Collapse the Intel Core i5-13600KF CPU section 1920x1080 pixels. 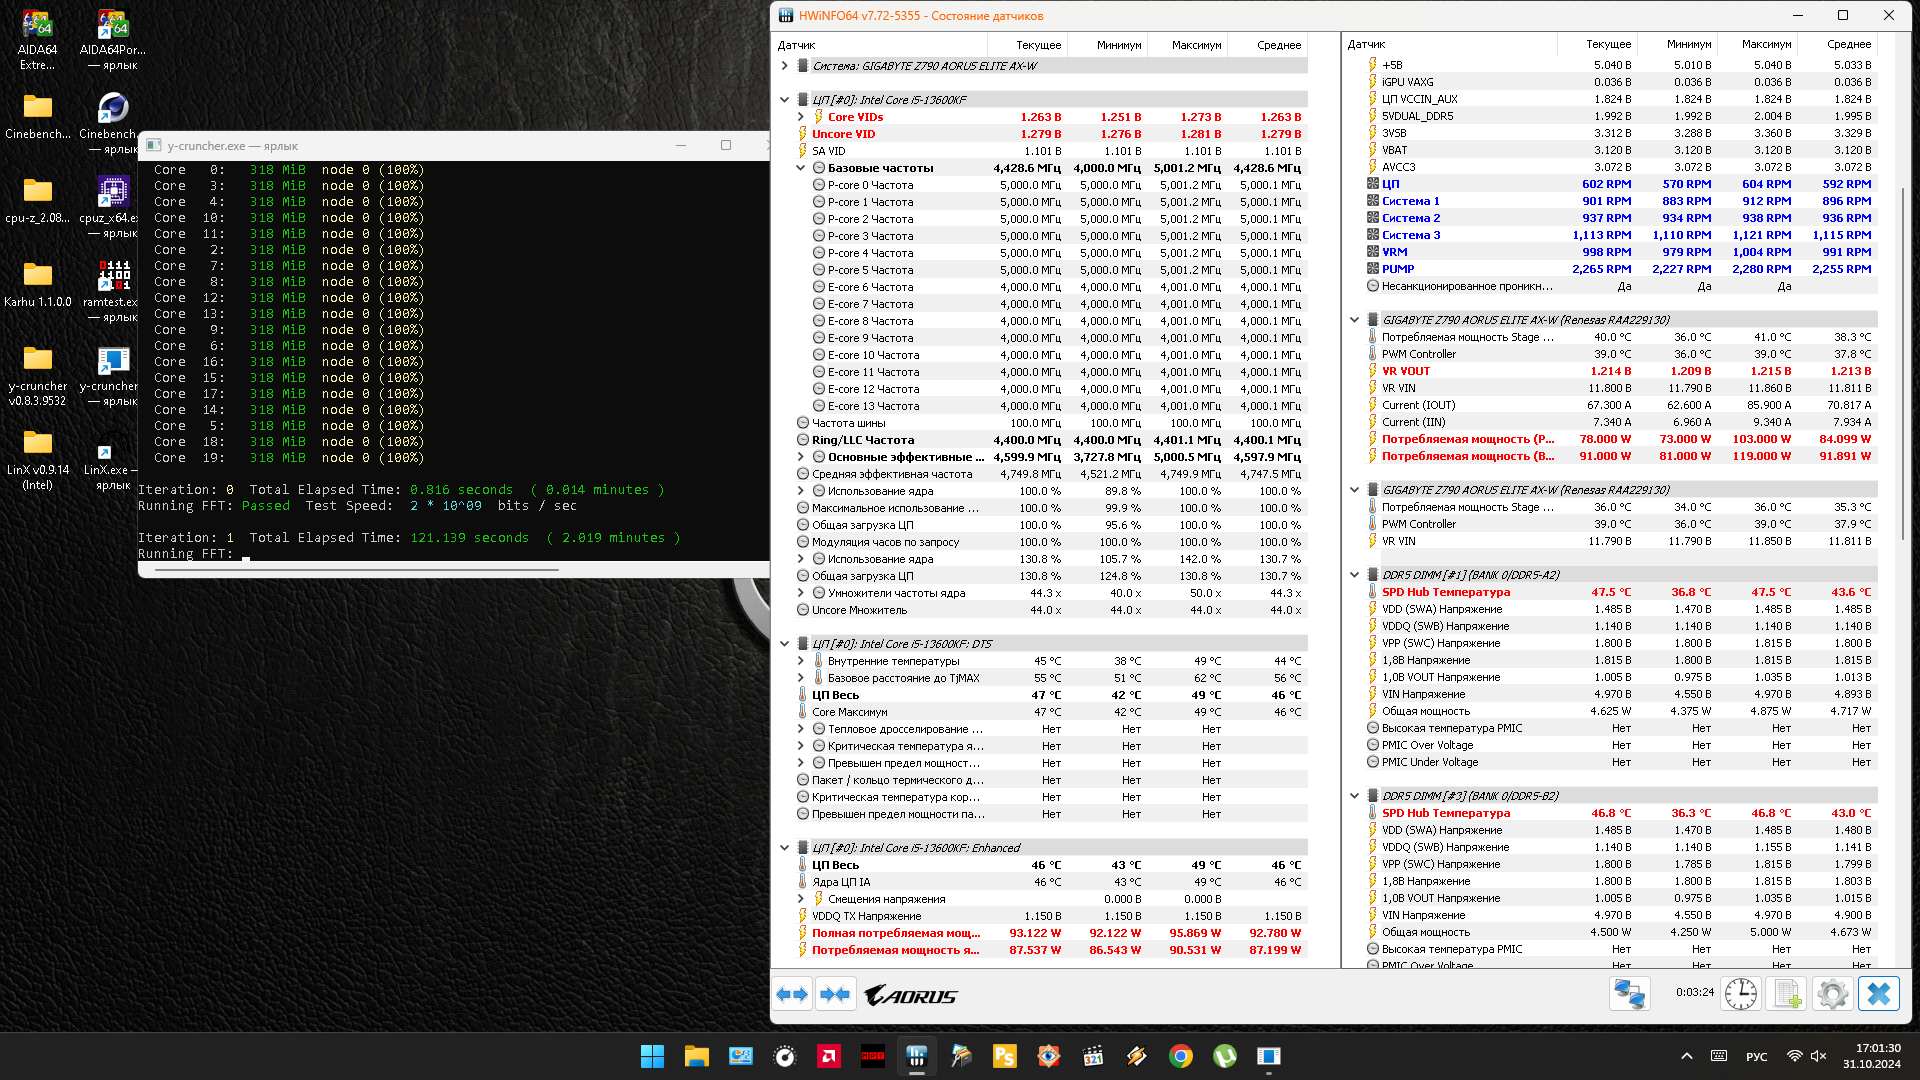[x=785, y=100]
